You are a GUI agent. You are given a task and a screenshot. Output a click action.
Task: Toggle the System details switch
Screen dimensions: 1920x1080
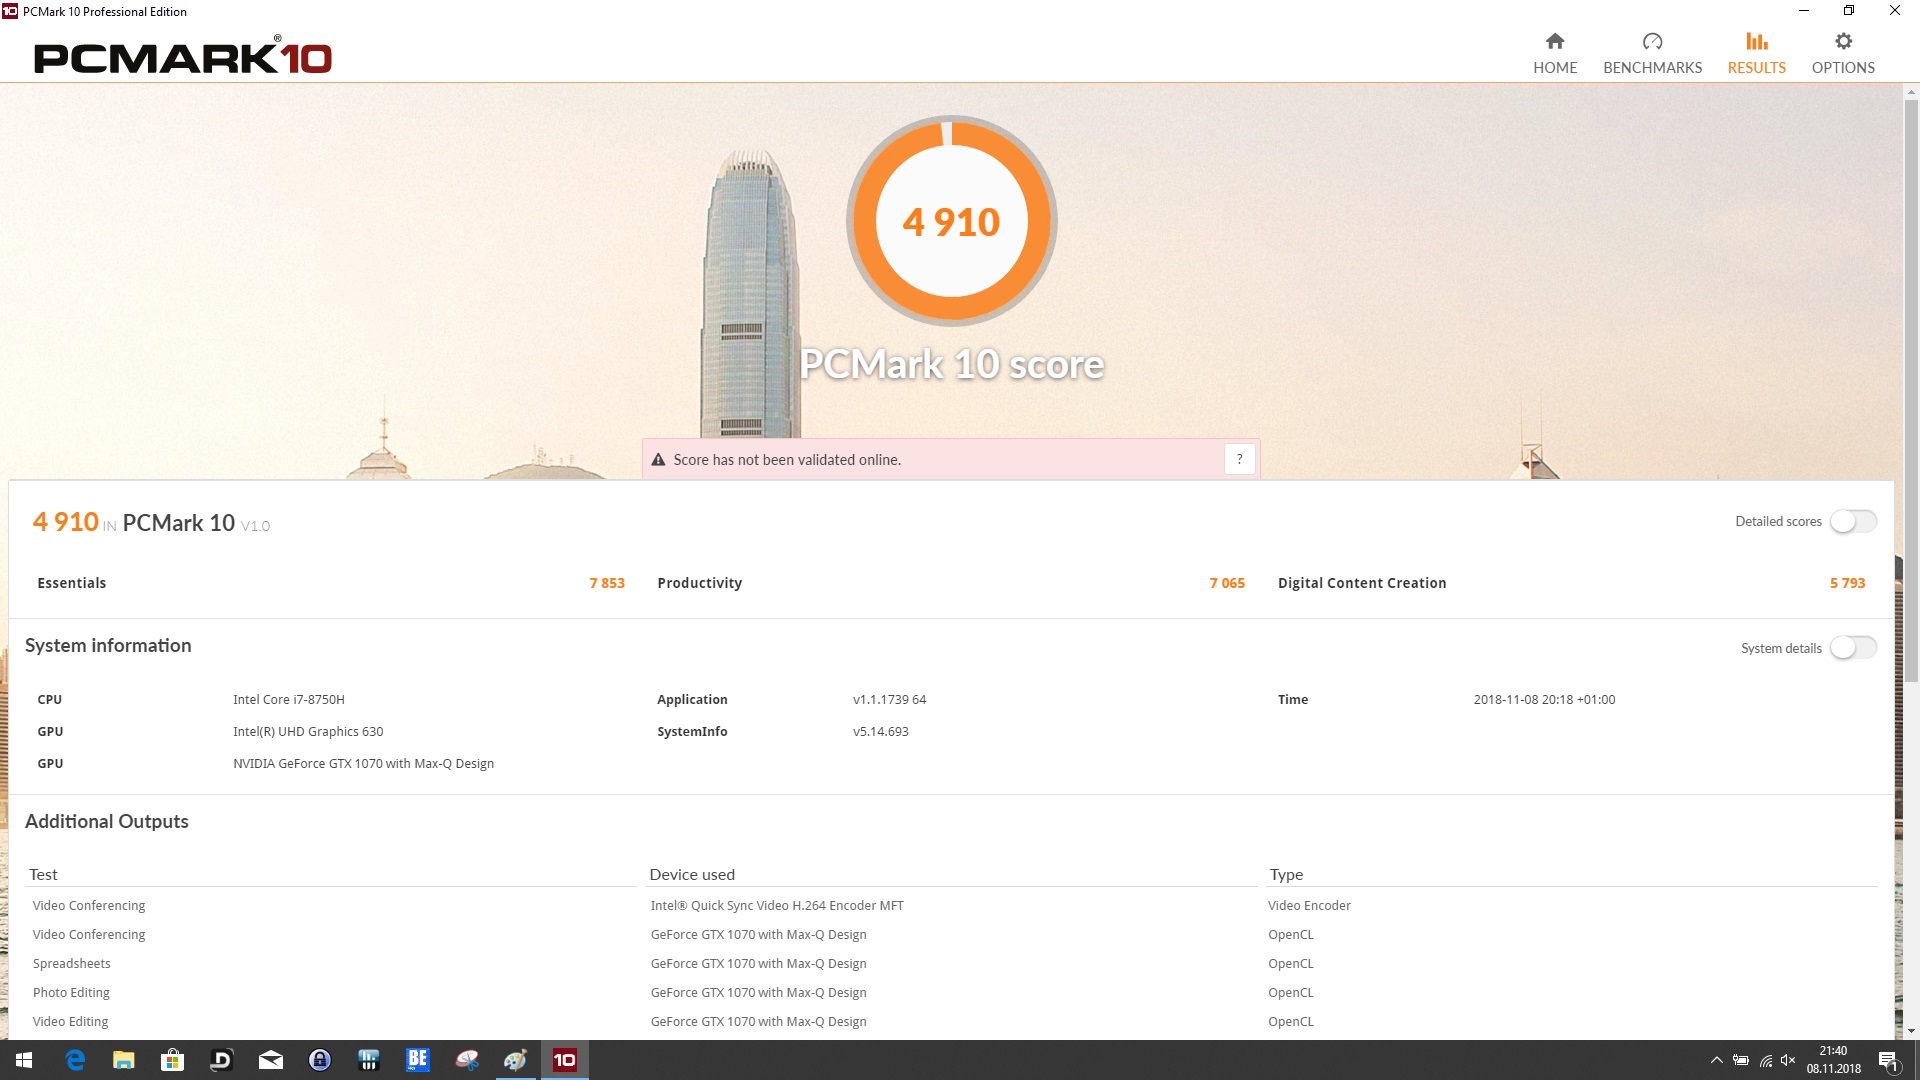click(1853, 648)
